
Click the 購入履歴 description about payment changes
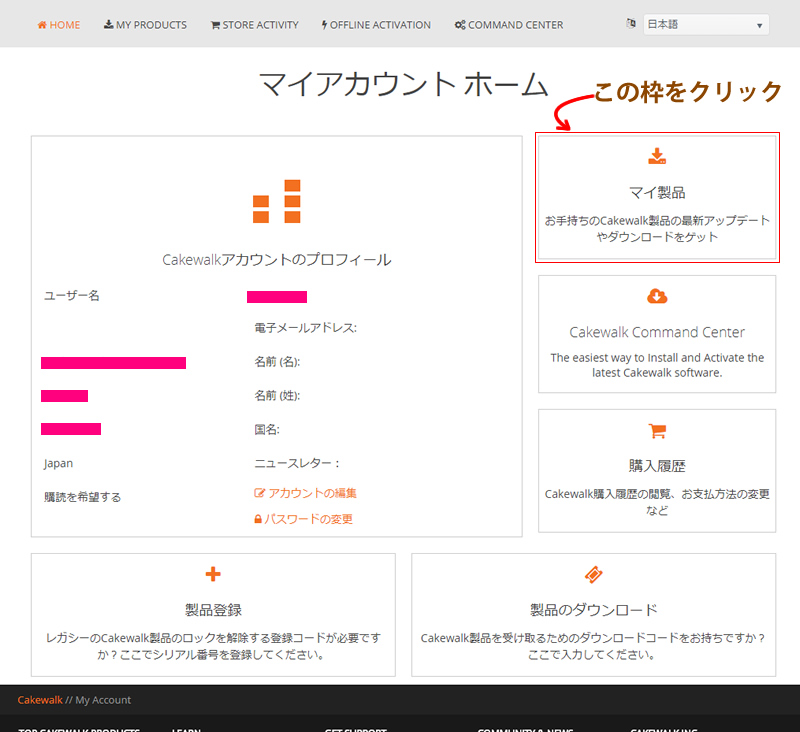pyautogui.click(x=657, y=502)
